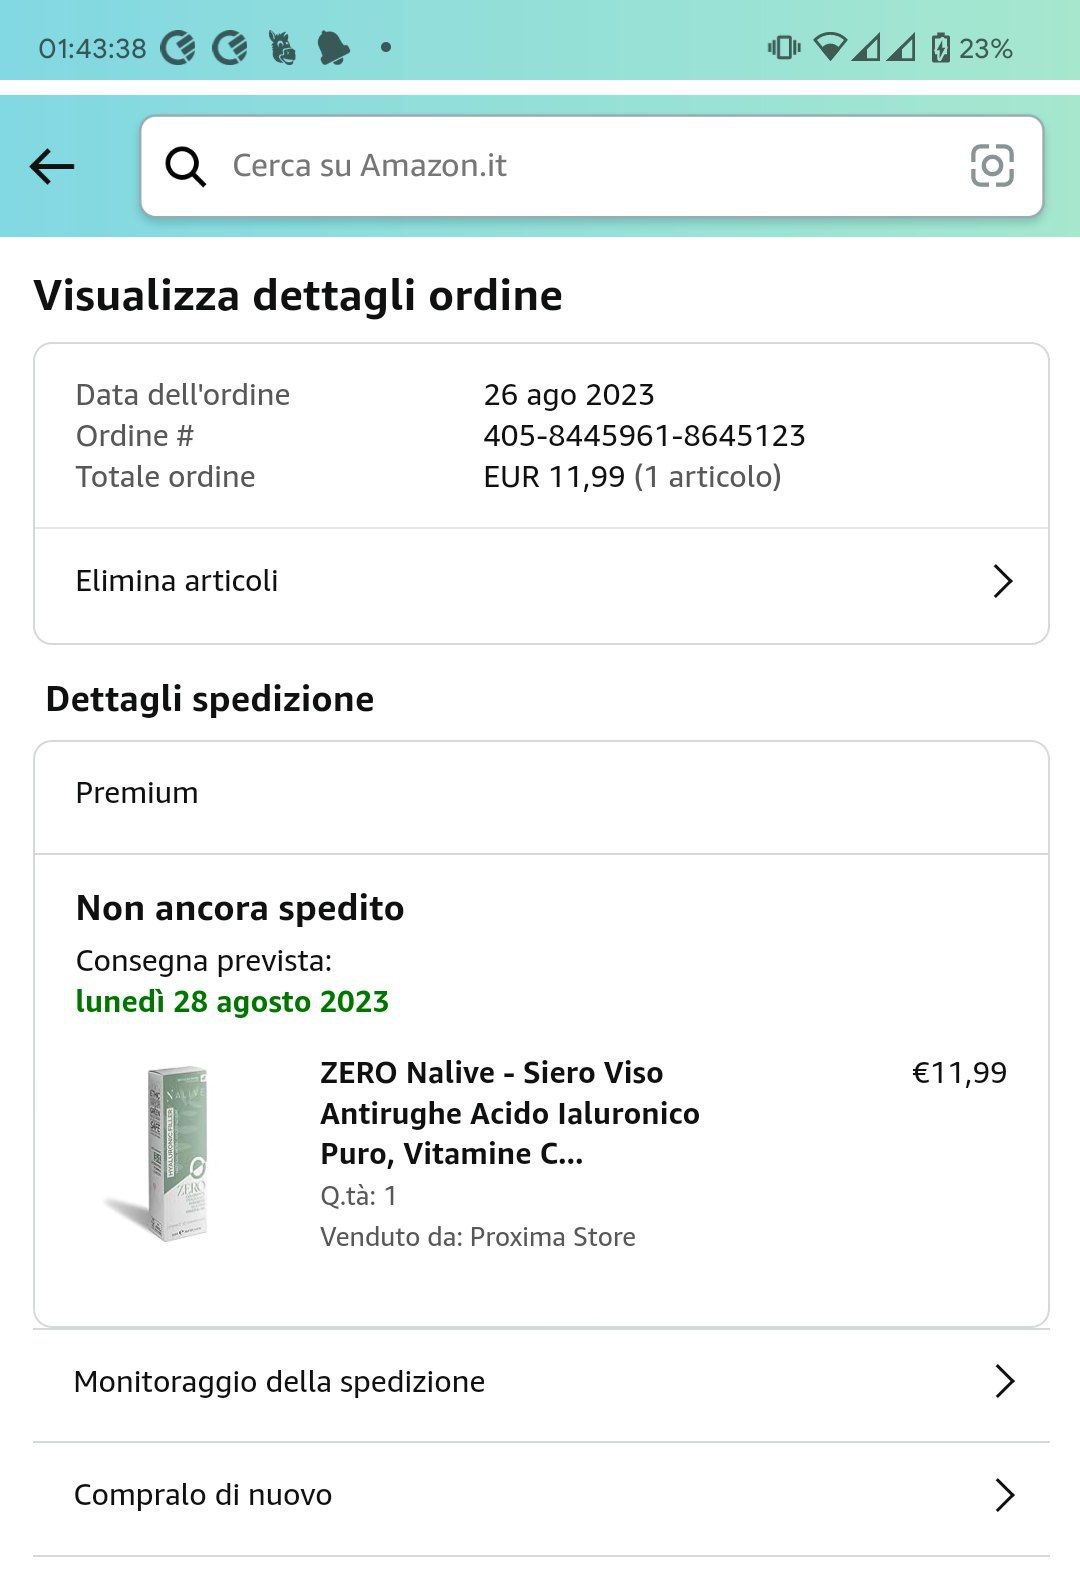This screenshot has width=1080, height=1574.
Task: Tap the Premium shipping row
Action: click(540, 794)
